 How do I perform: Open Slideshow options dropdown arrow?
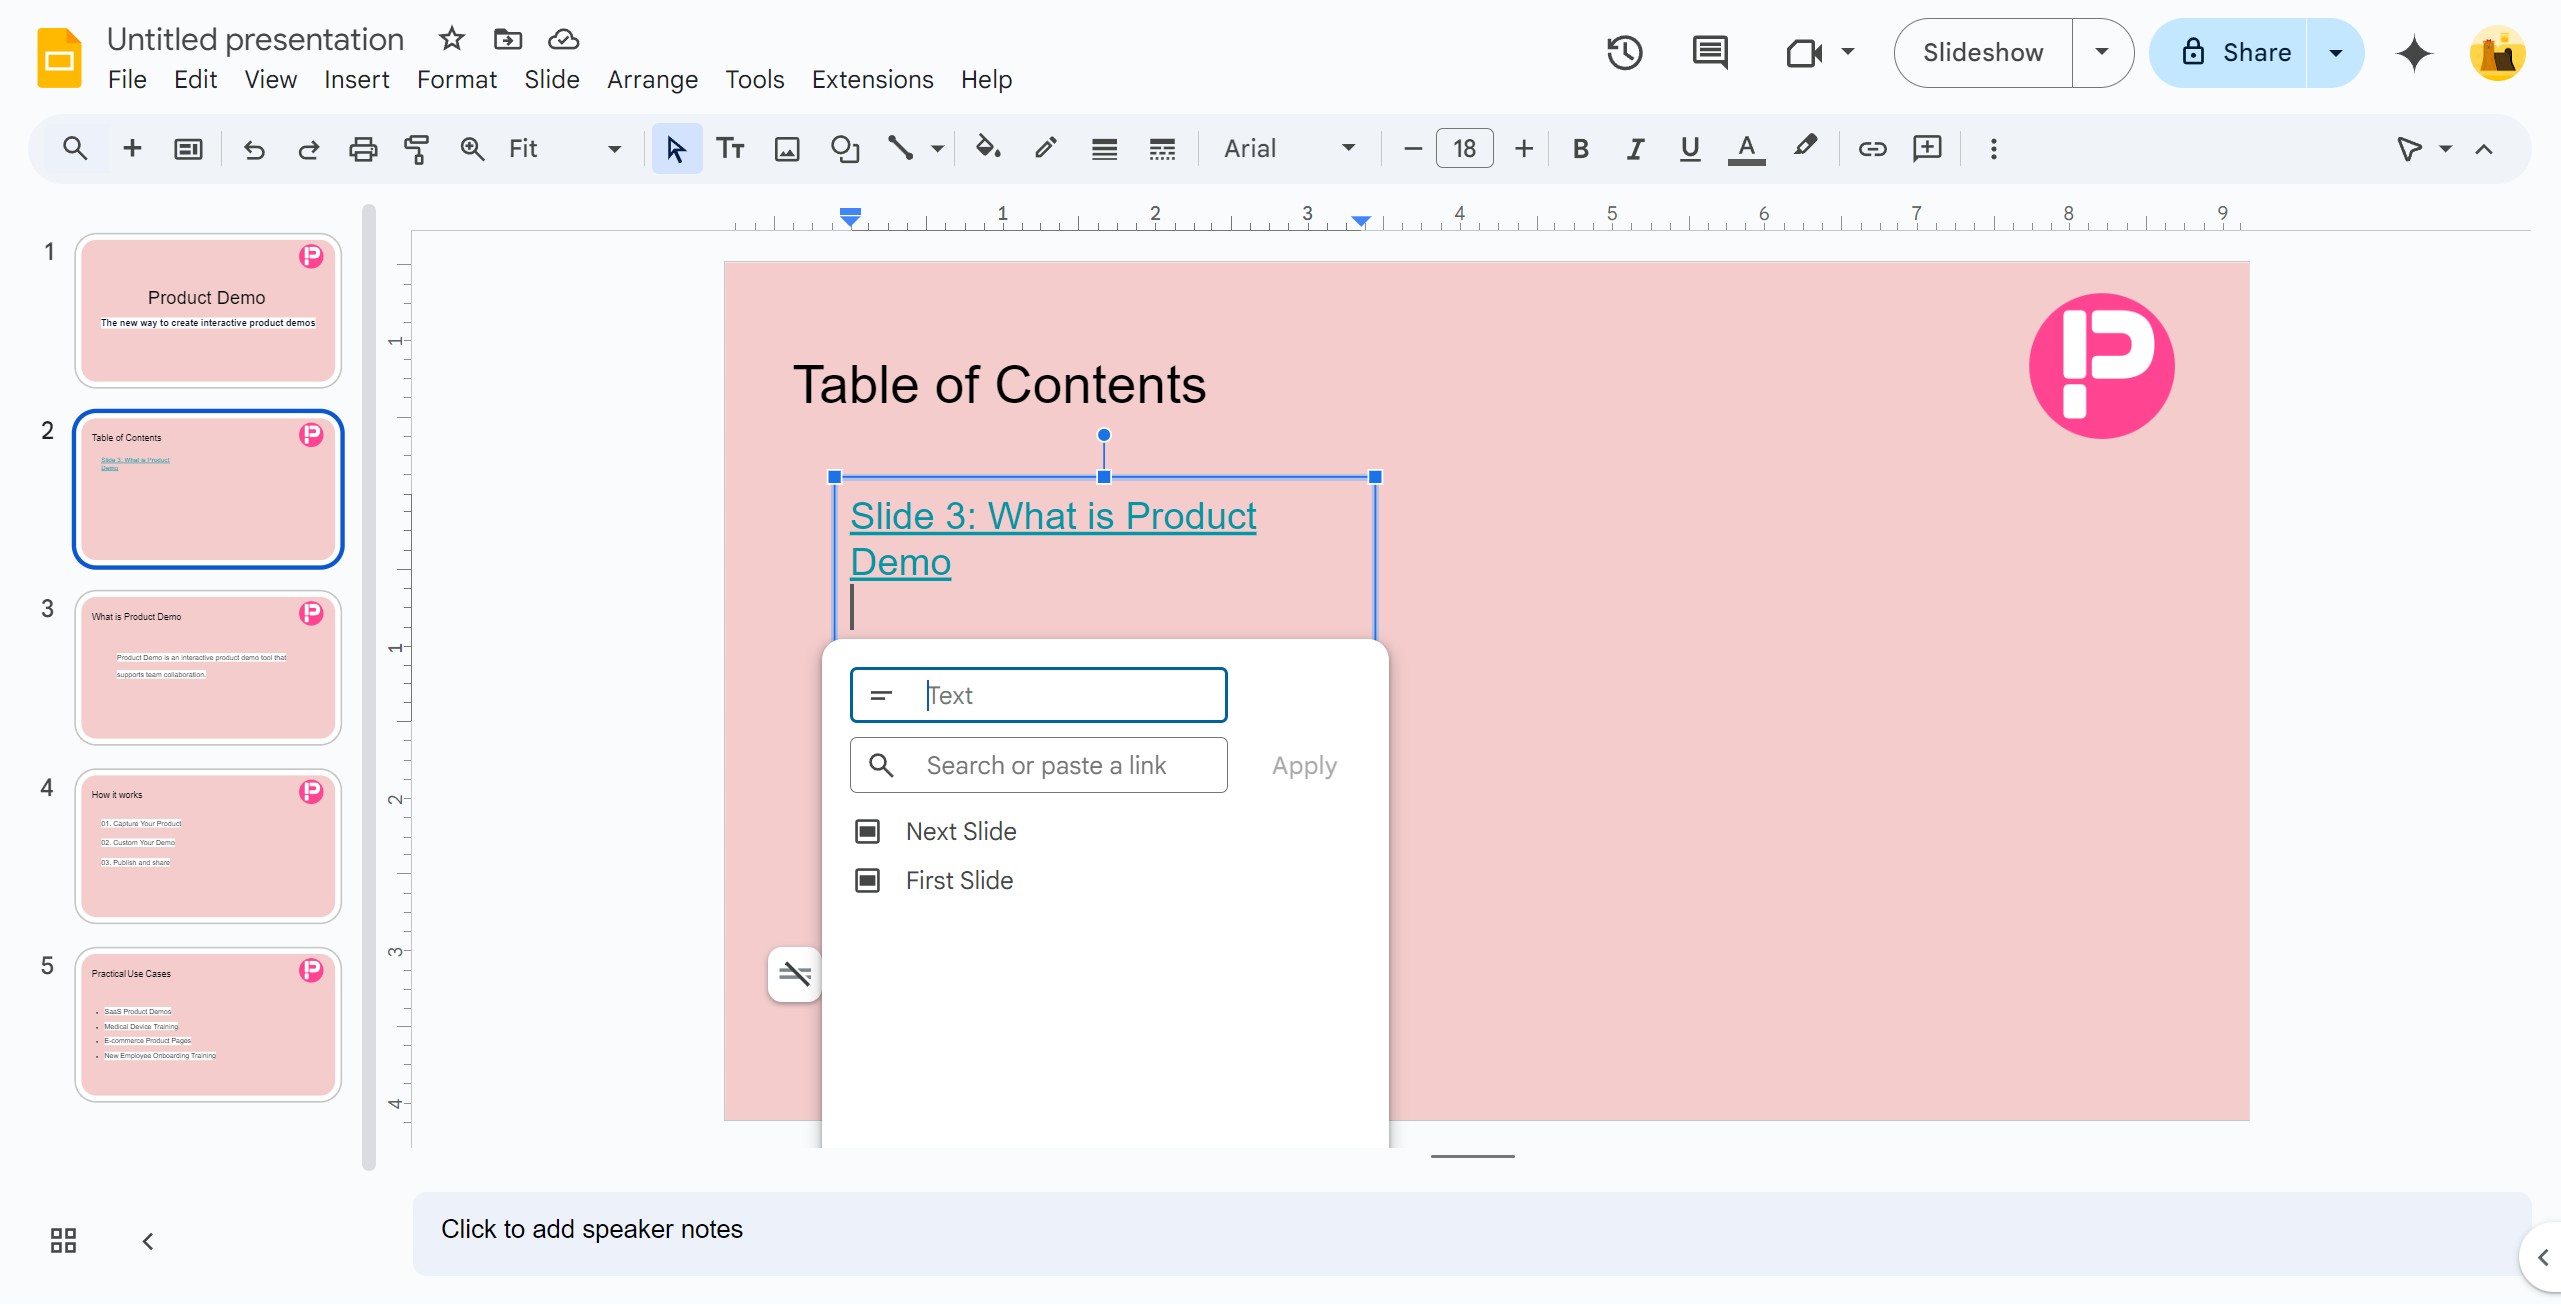(x=2102, y=53)
